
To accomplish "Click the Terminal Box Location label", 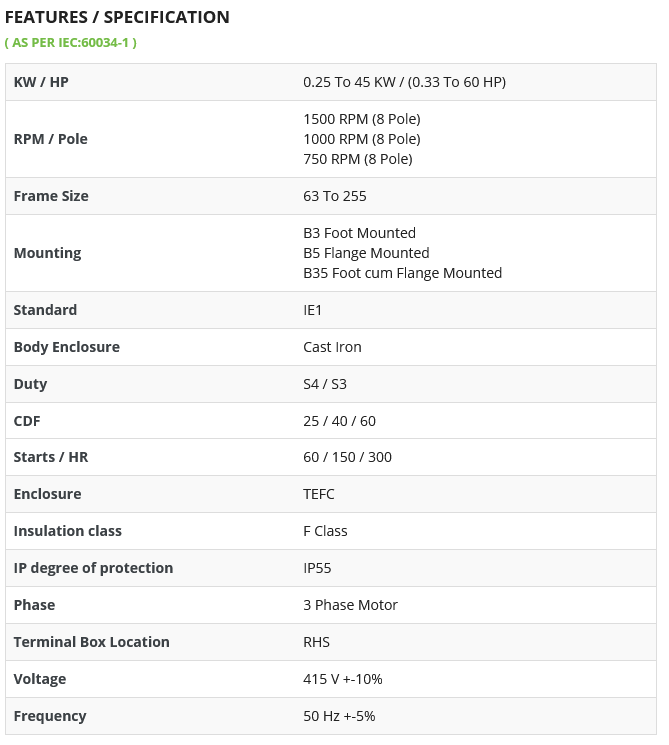I will pos(92,642).
